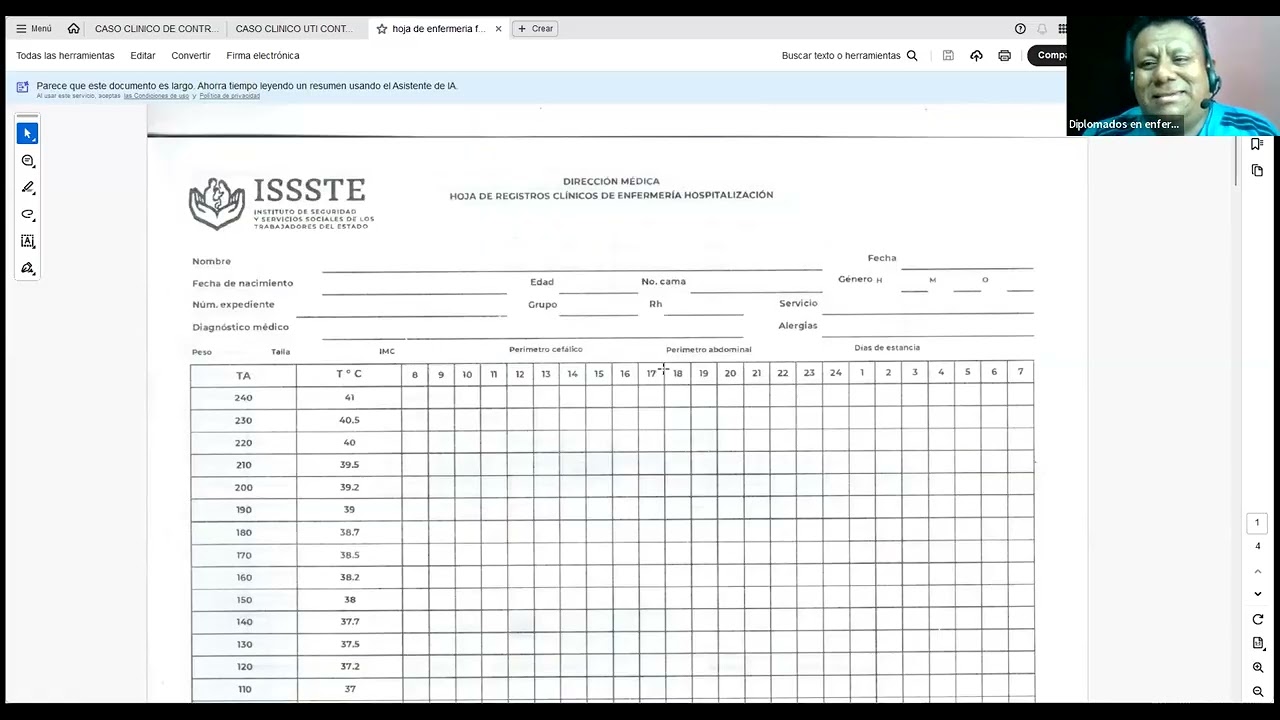Select the sign/fill tool icon
The width and height of the screenshot is (1280, 720).
point(27,268)
